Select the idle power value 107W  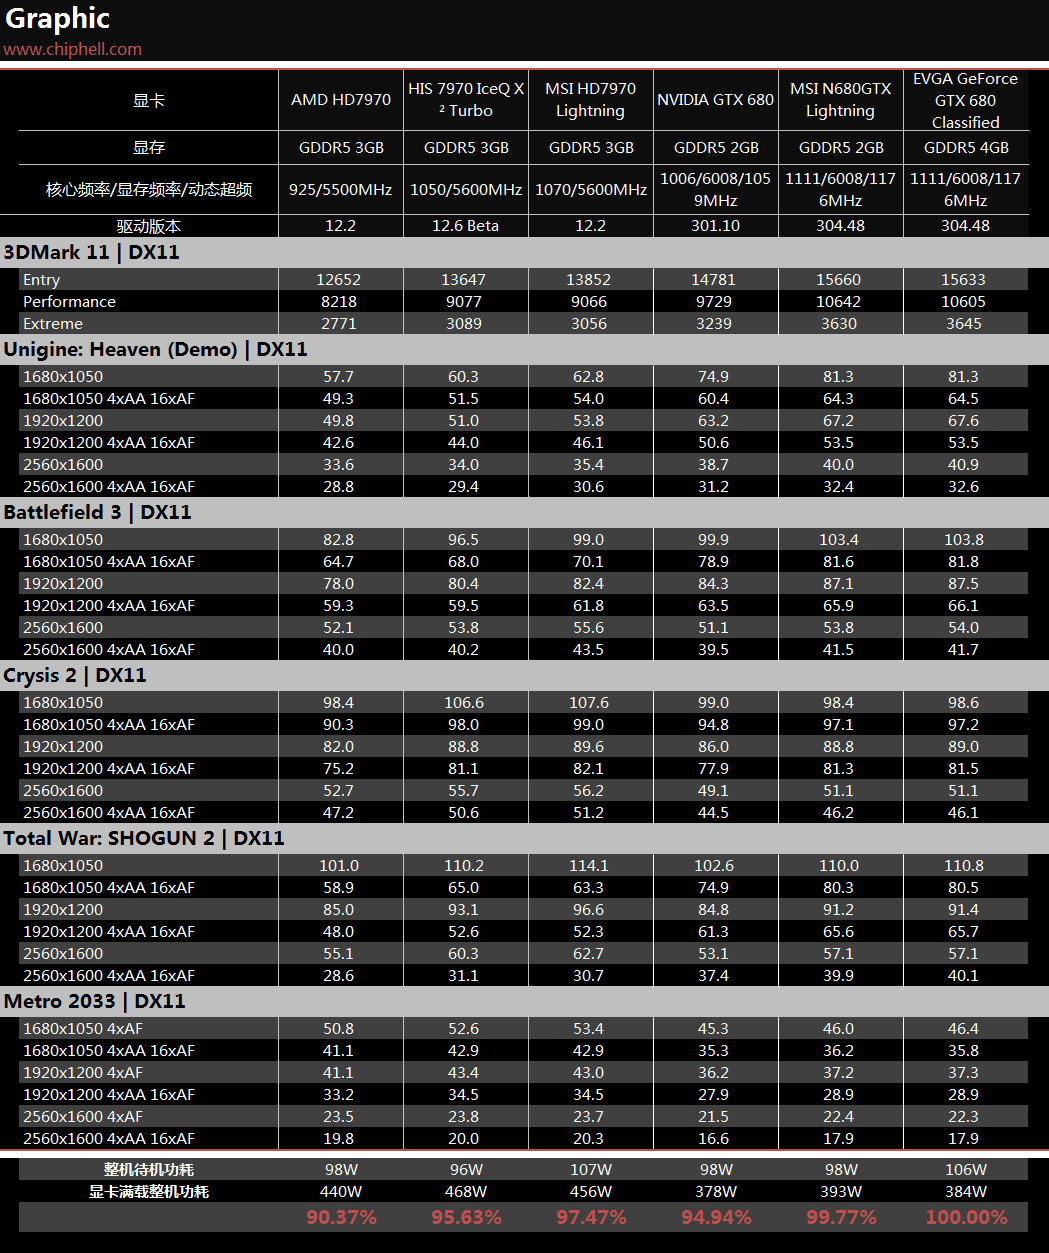(x=591, y=1170)
